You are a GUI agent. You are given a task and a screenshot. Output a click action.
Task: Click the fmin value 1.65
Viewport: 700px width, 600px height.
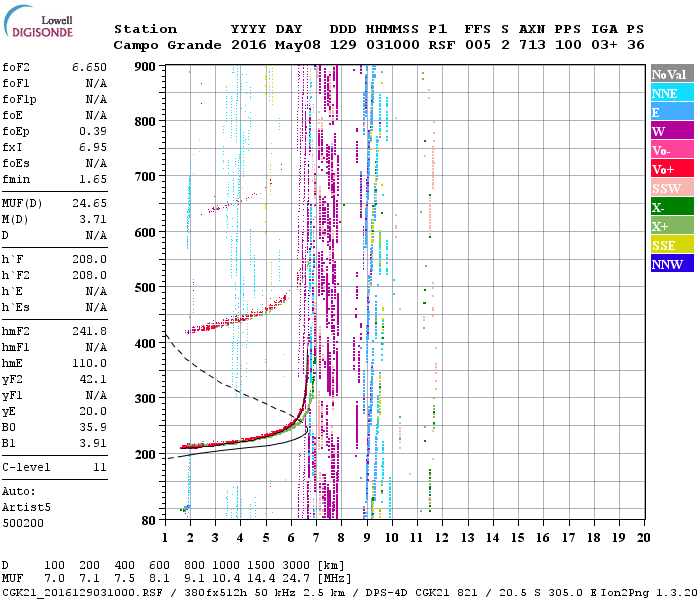(93, 179)
